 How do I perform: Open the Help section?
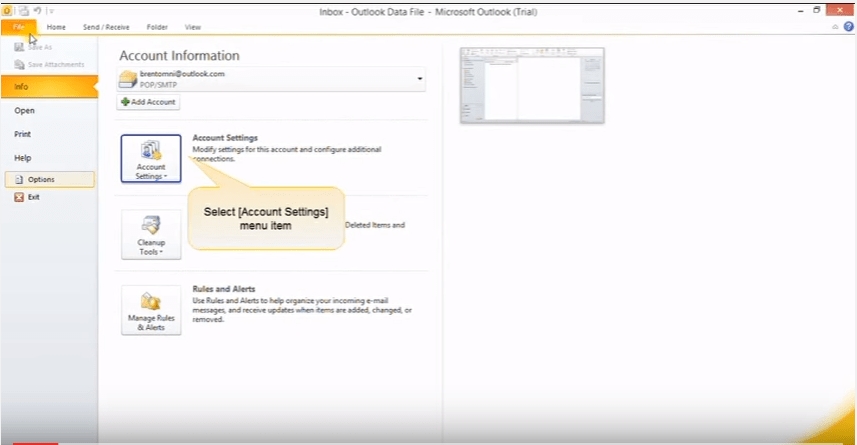[22, 158]
